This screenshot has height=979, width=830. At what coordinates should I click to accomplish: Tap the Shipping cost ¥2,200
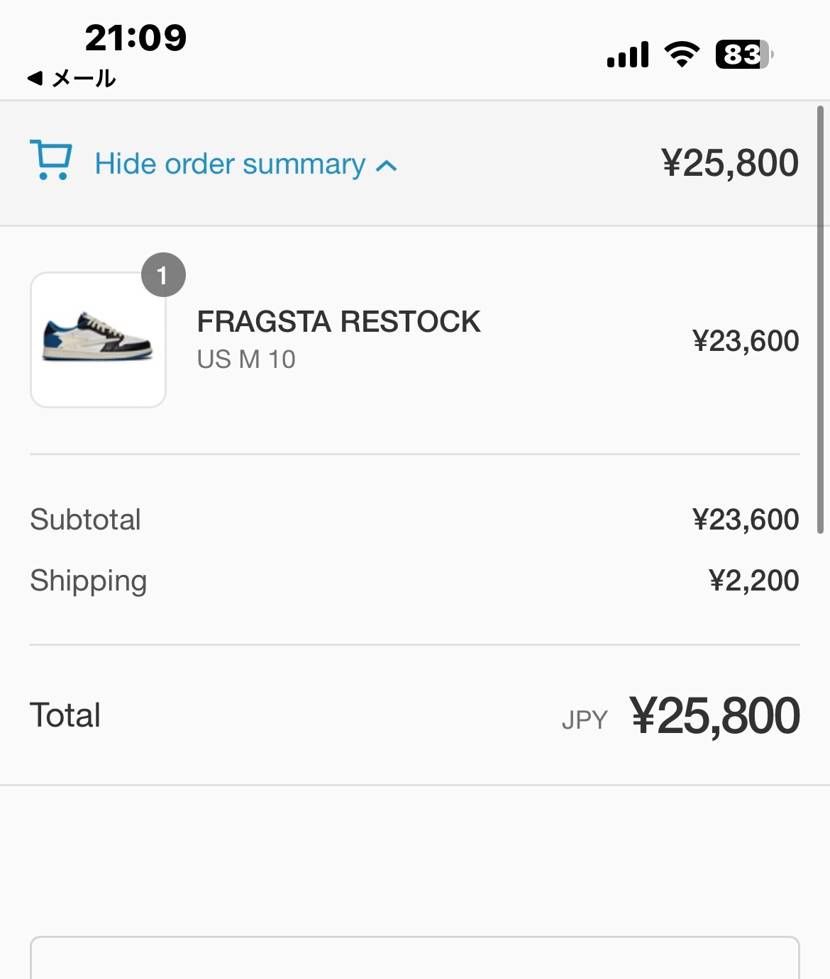tap(753, 580)
